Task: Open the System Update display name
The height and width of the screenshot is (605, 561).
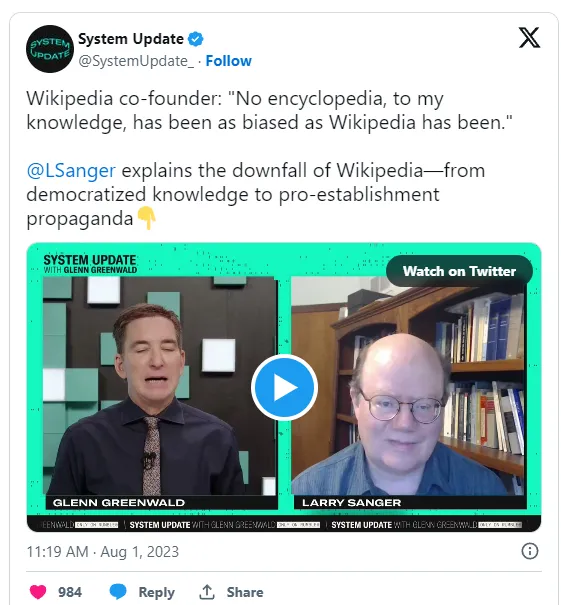Action: coord(131,39)
